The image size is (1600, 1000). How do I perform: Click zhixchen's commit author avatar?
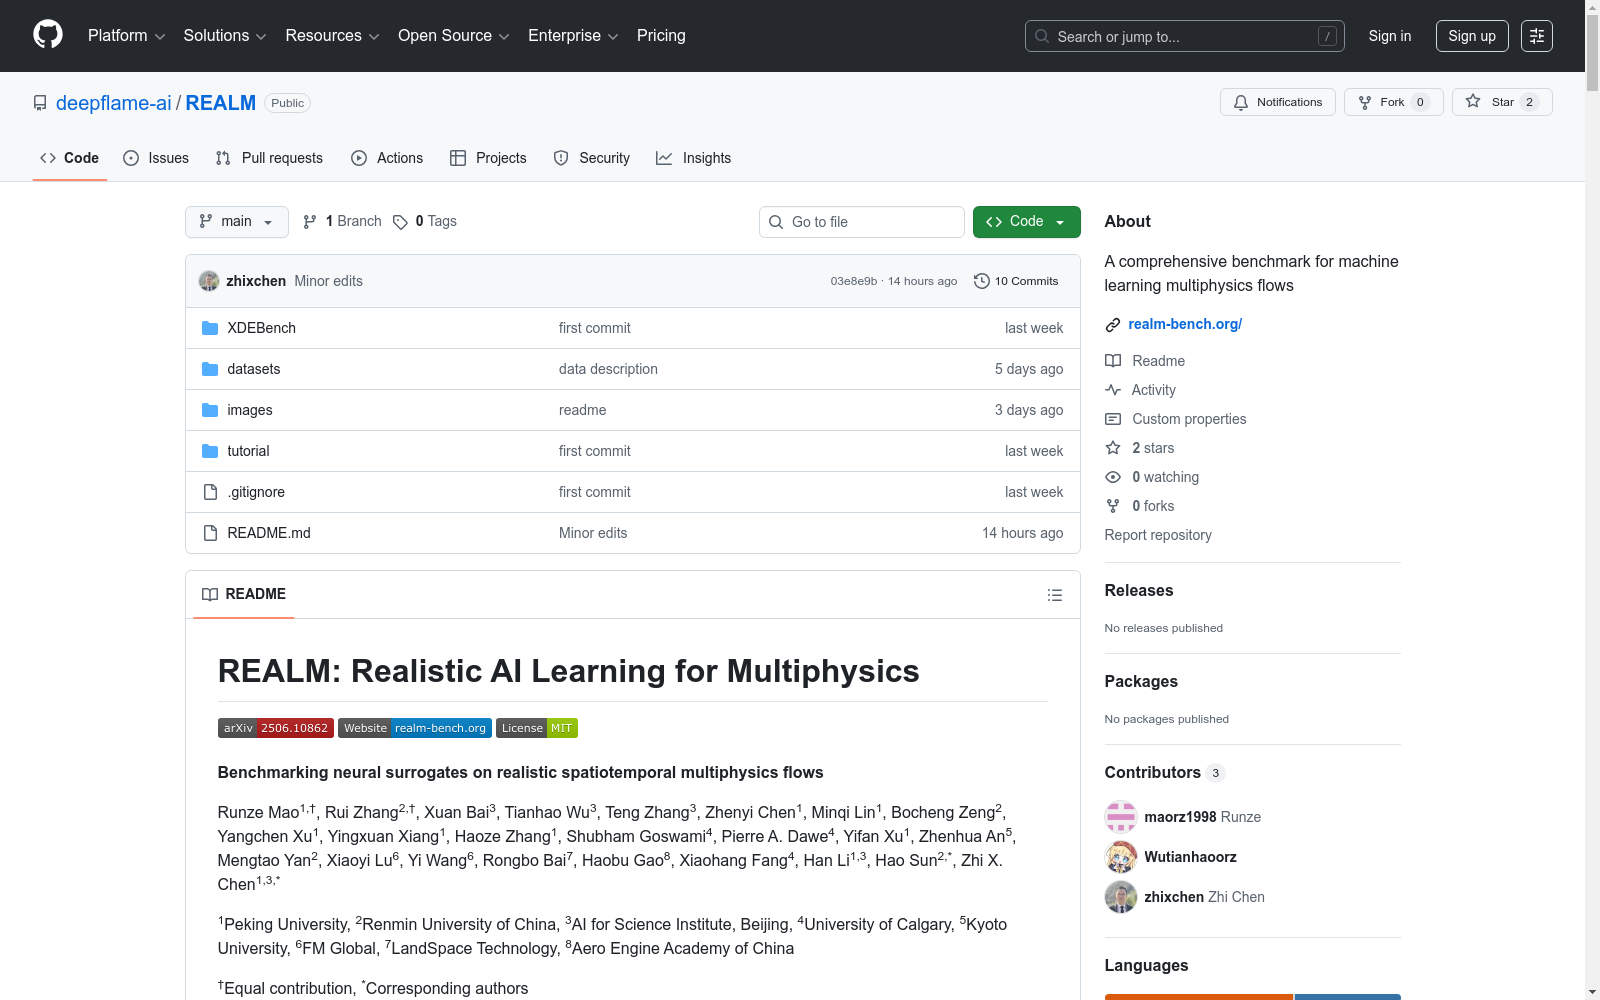(209, 281)
